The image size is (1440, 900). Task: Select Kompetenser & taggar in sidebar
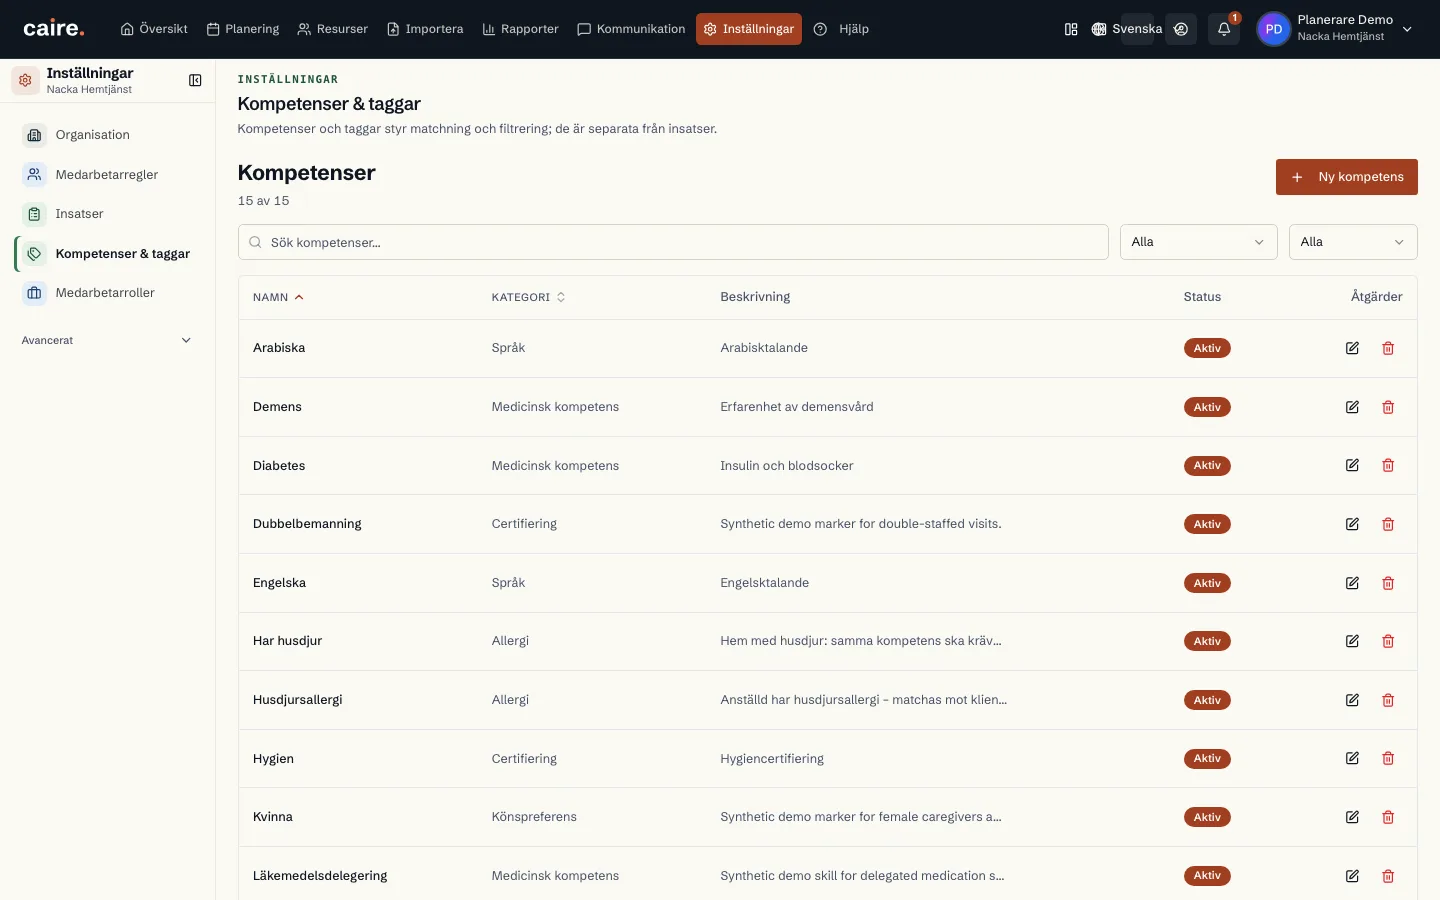107,254
